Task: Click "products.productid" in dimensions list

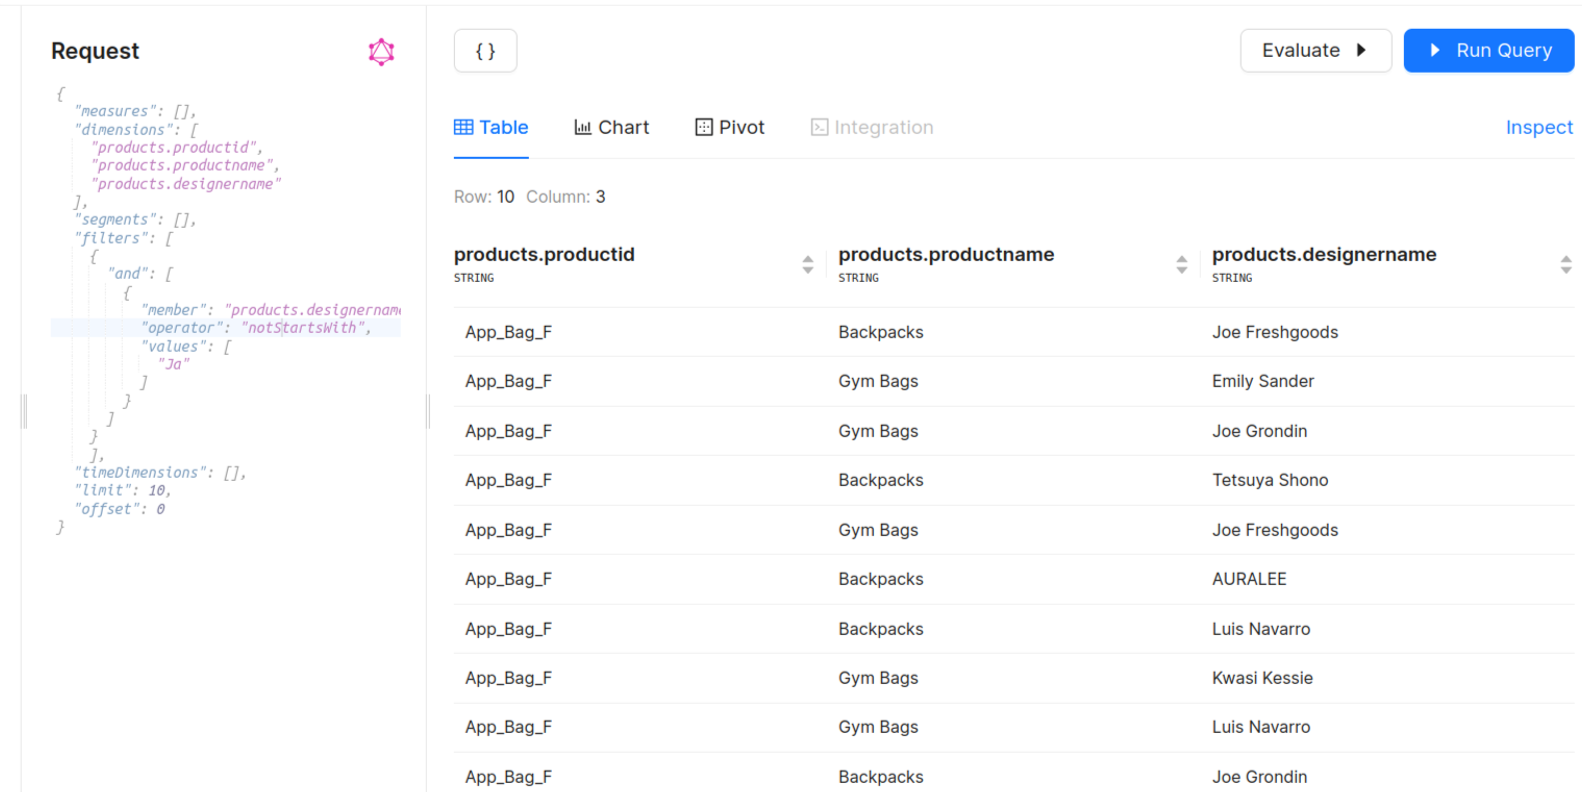Action: pos(177,147)
